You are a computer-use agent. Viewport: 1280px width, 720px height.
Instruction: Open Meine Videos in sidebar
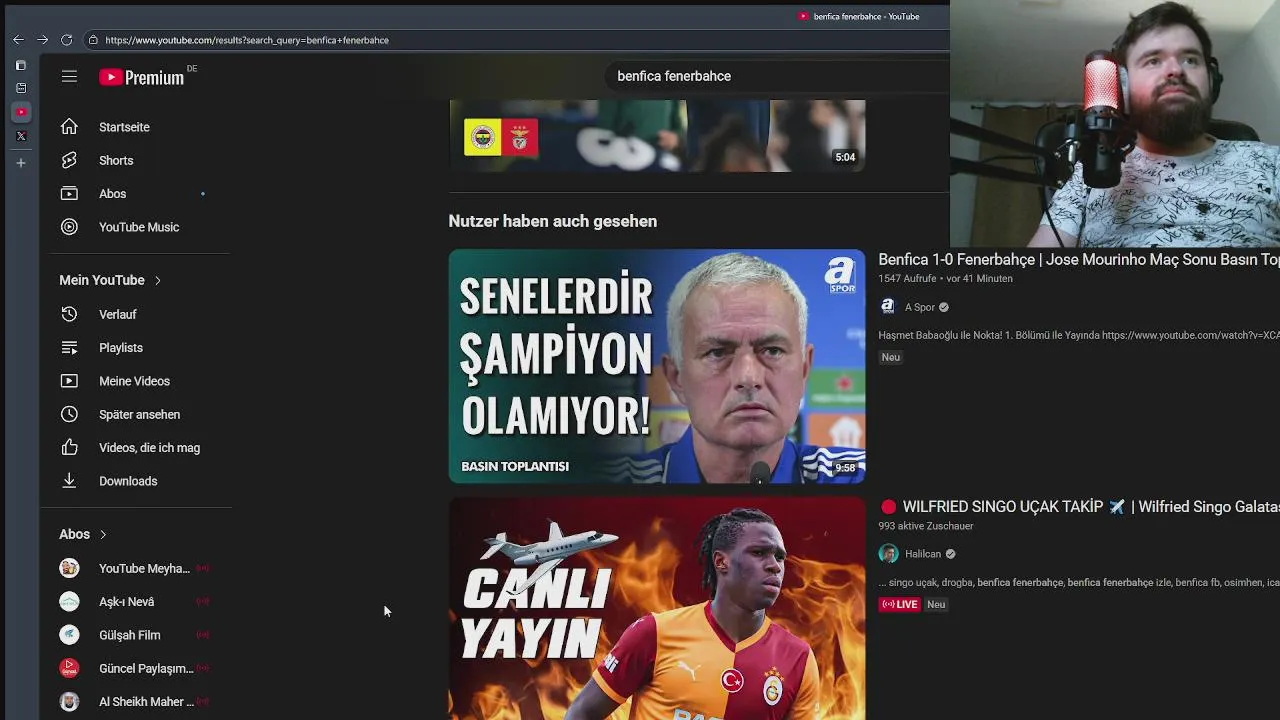(136, 381)
